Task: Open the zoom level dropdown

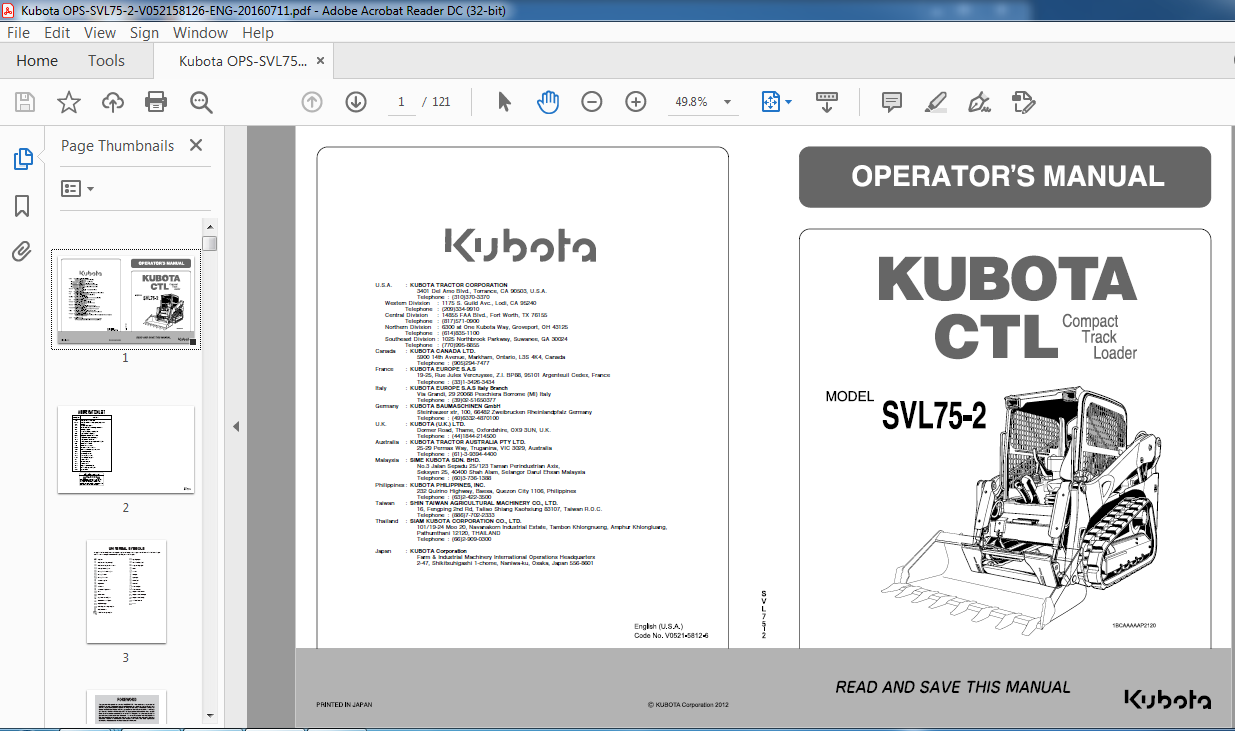Action: 726,102
